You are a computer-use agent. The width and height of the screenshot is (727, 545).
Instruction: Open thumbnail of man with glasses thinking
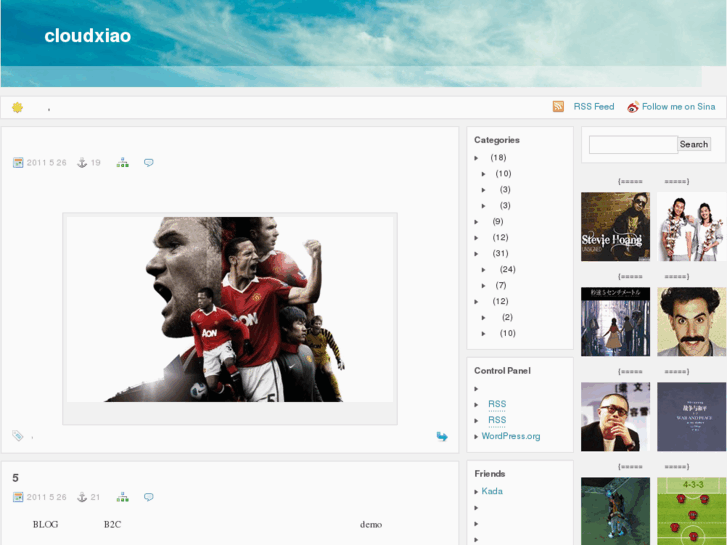click(x=615, y=417)
